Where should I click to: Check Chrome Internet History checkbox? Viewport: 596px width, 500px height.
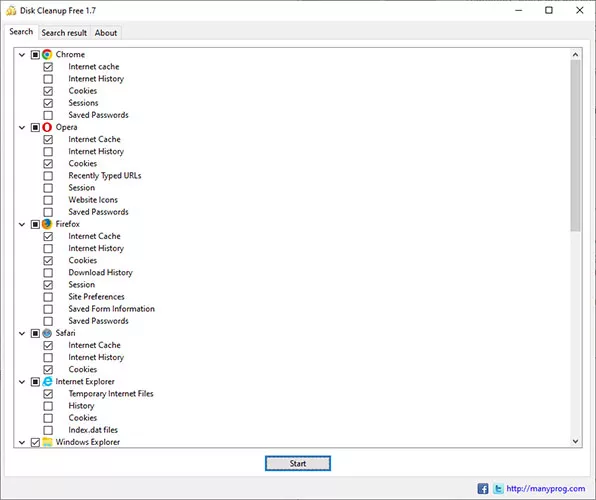(48, 79)
